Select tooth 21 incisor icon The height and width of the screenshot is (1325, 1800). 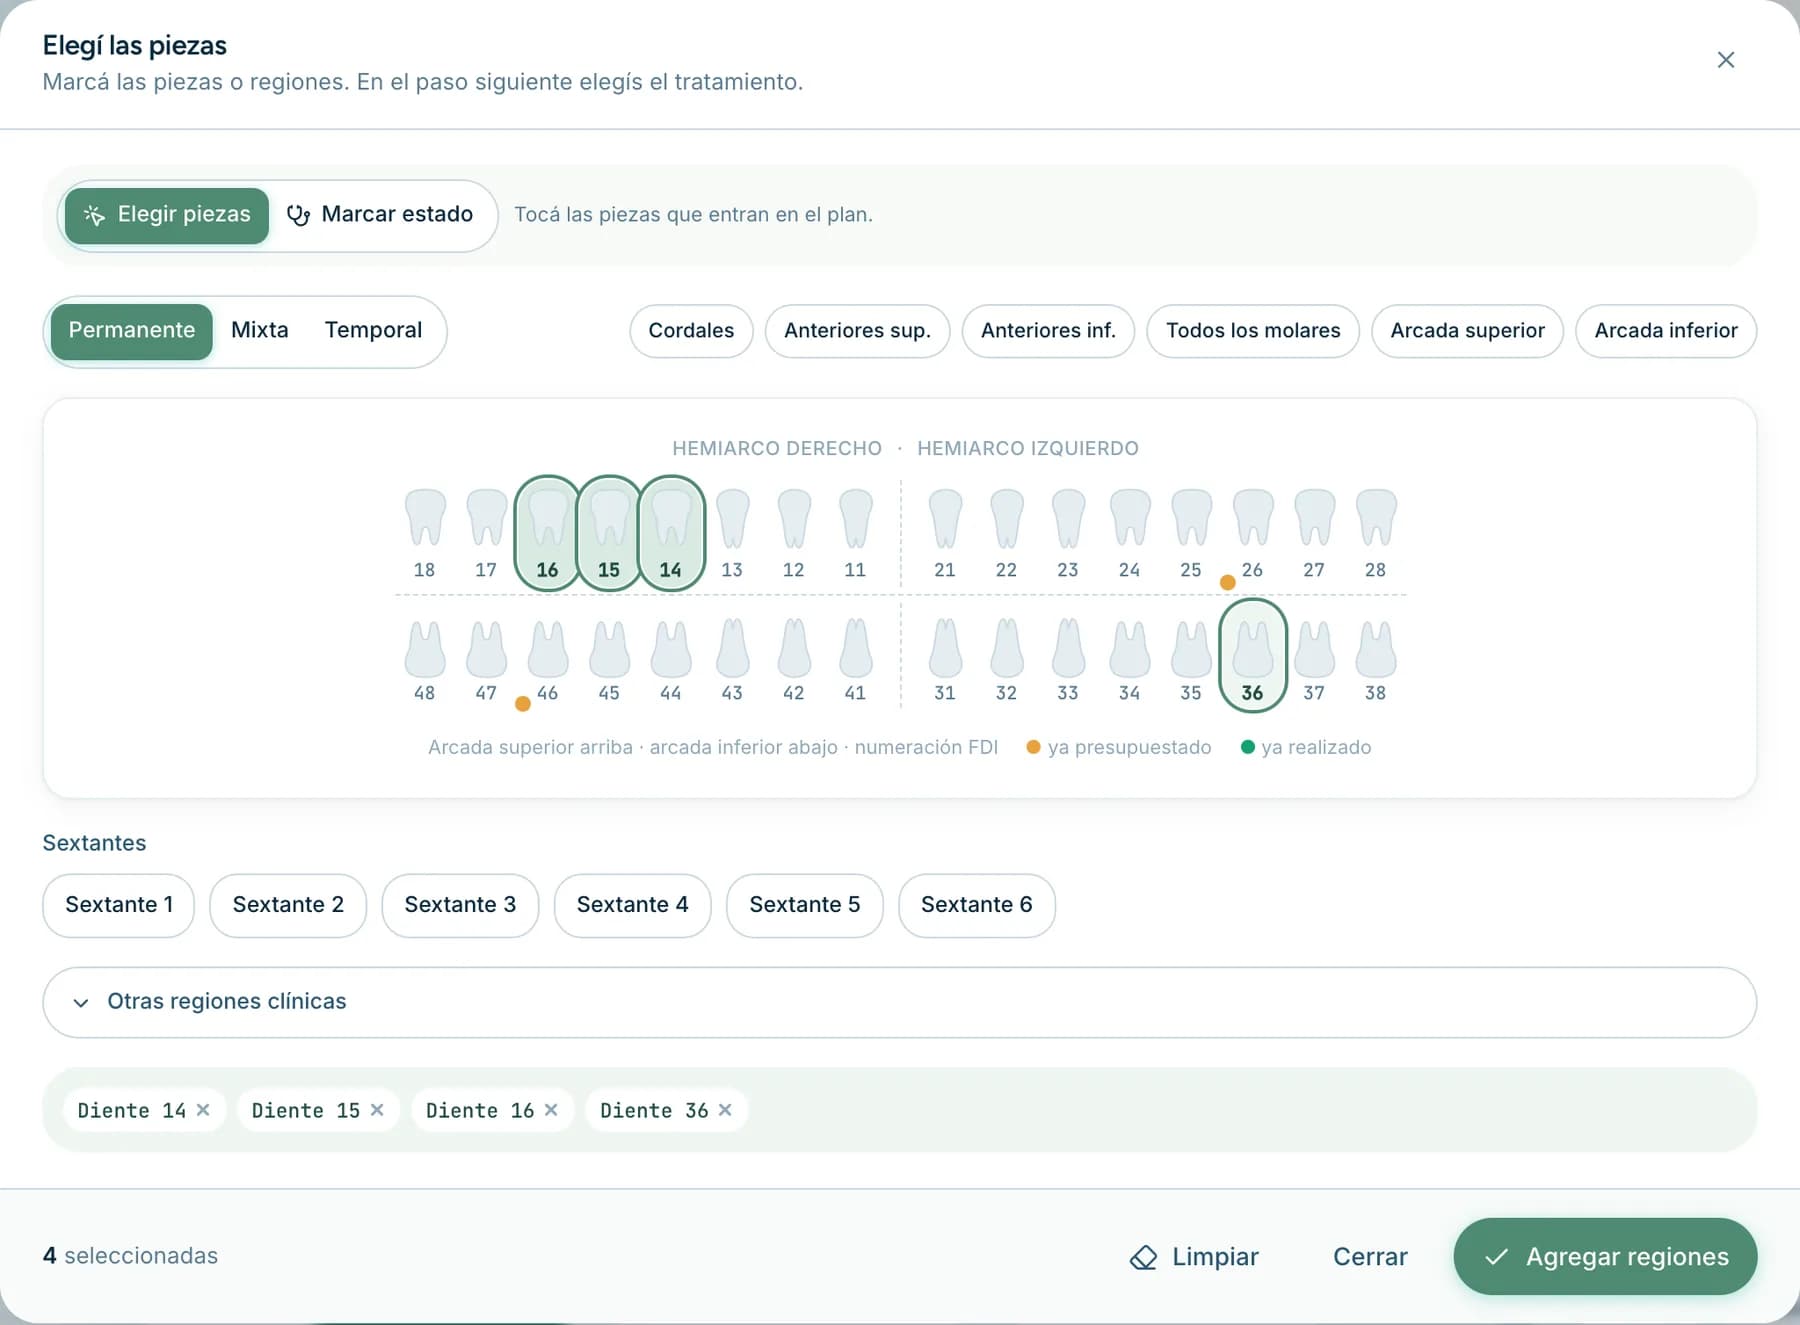point(945,533)
